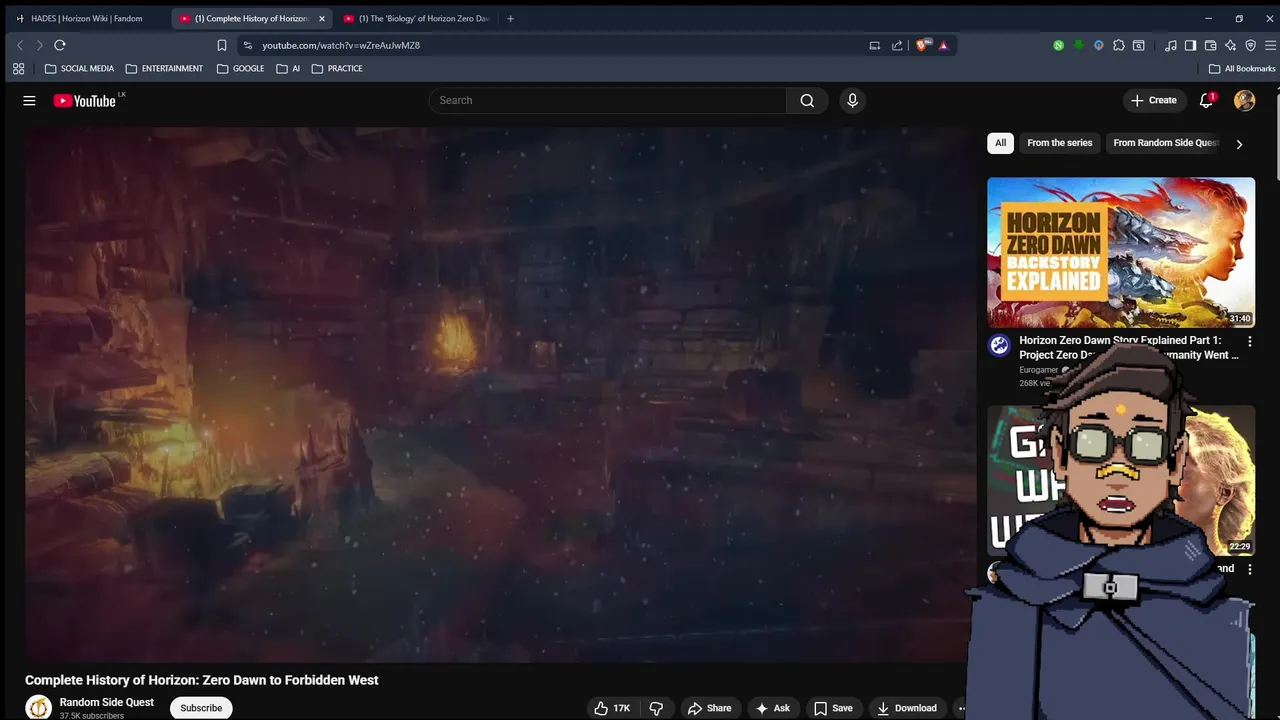Show more filter chips with right arrow
Screen dimensions: 1280x720
tap(1239, 144)
